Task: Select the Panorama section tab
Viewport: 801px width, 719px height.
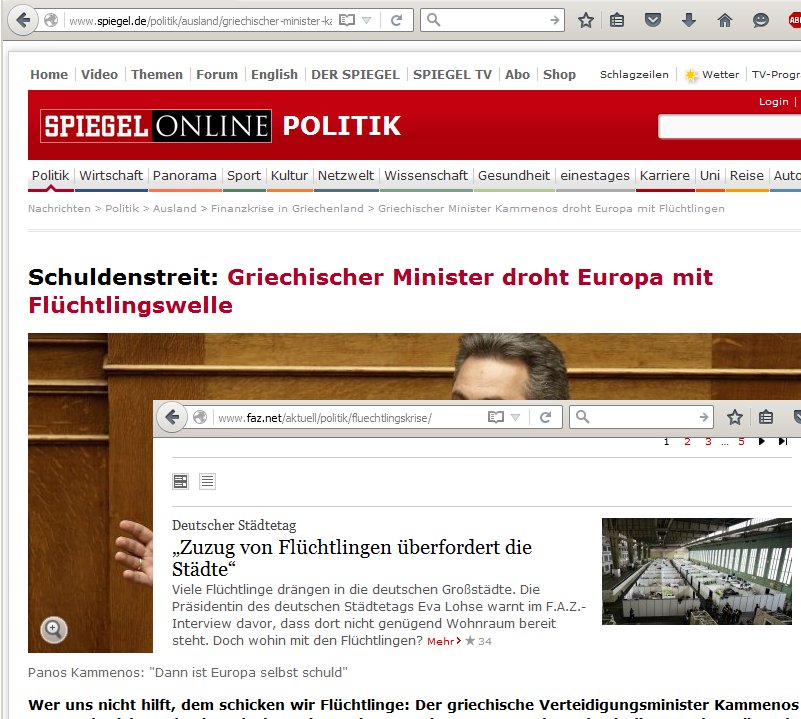Action: (184, 176)
